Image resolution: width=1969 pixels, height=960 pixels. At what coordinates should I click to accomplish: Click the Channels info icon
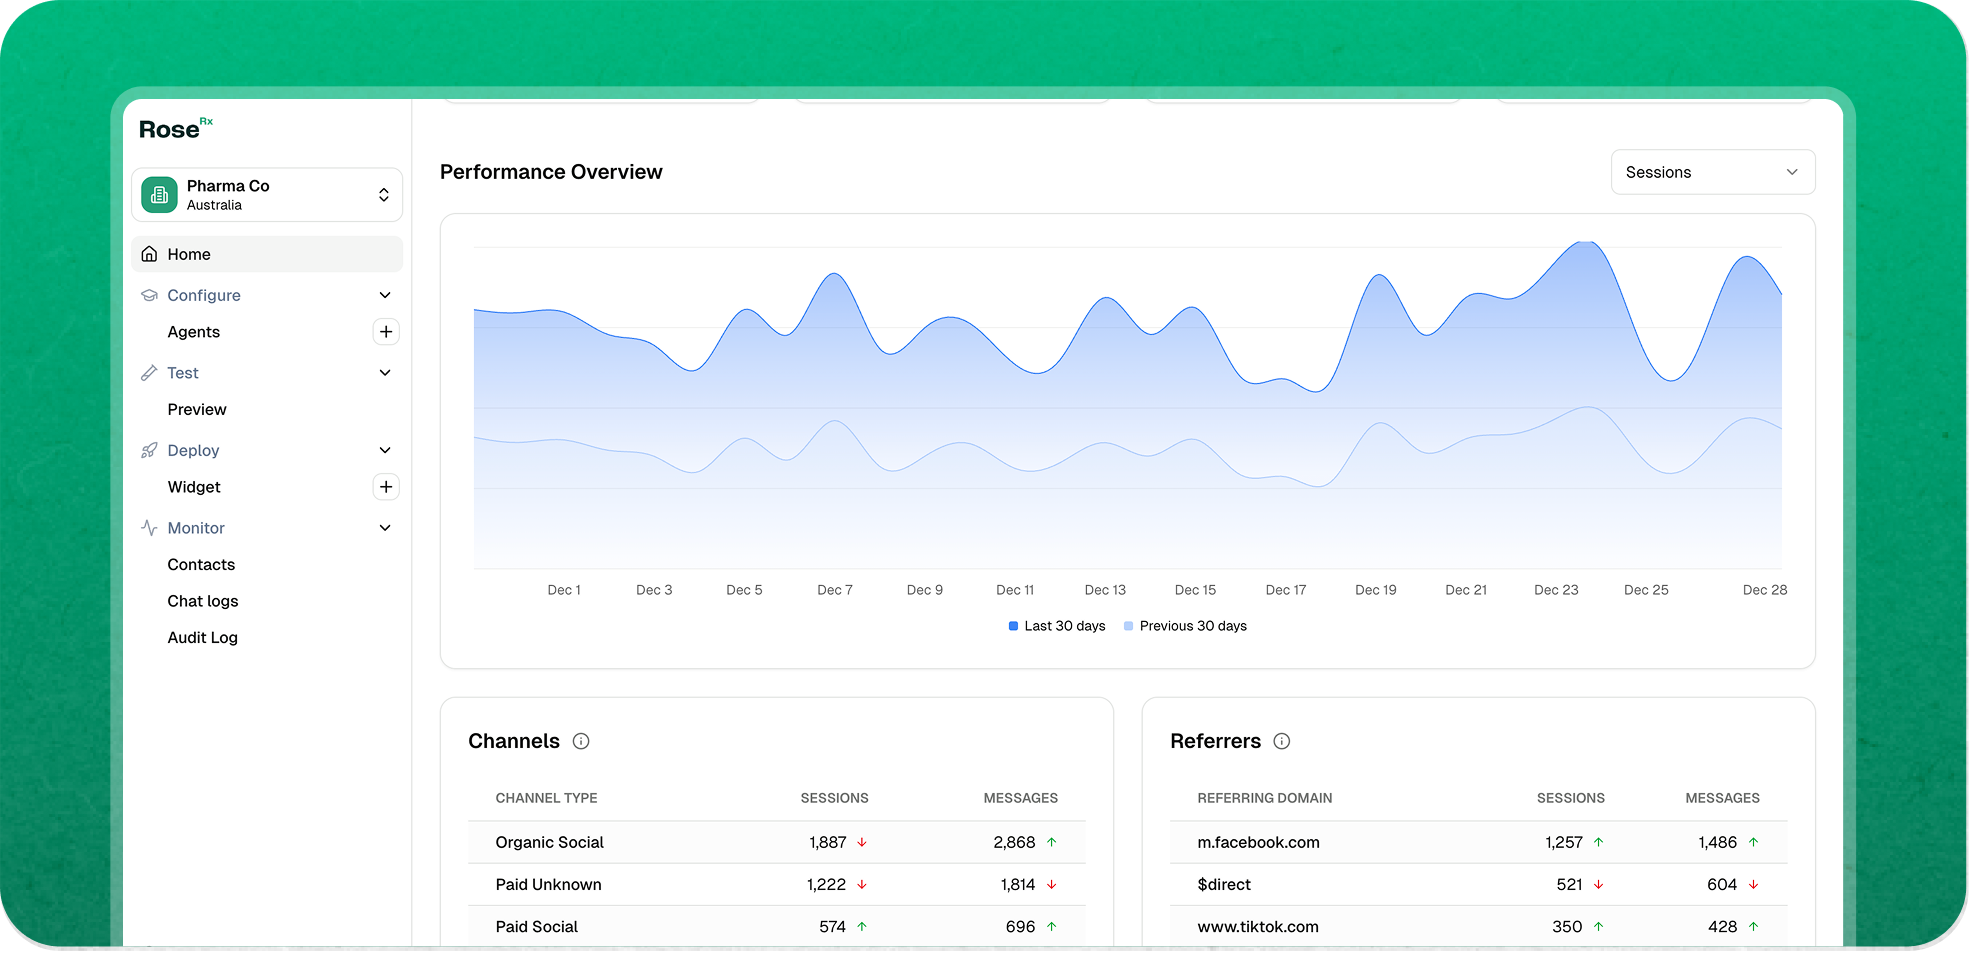tap(581, 741)
